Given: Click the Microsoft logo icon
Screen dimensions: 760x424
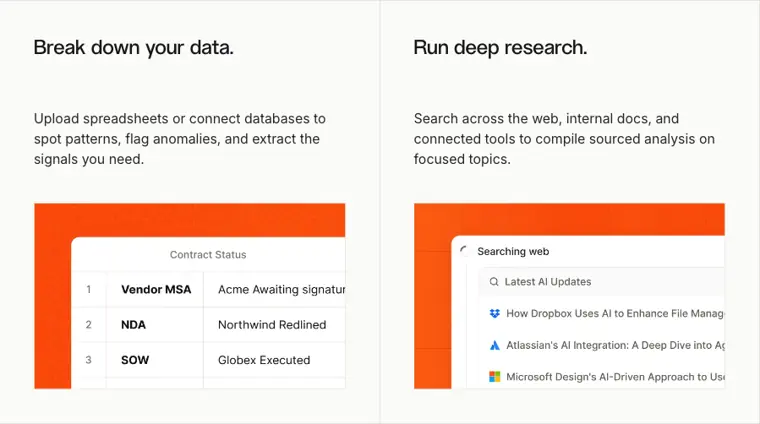Looking at the screenshot, I should pos(494,377).
